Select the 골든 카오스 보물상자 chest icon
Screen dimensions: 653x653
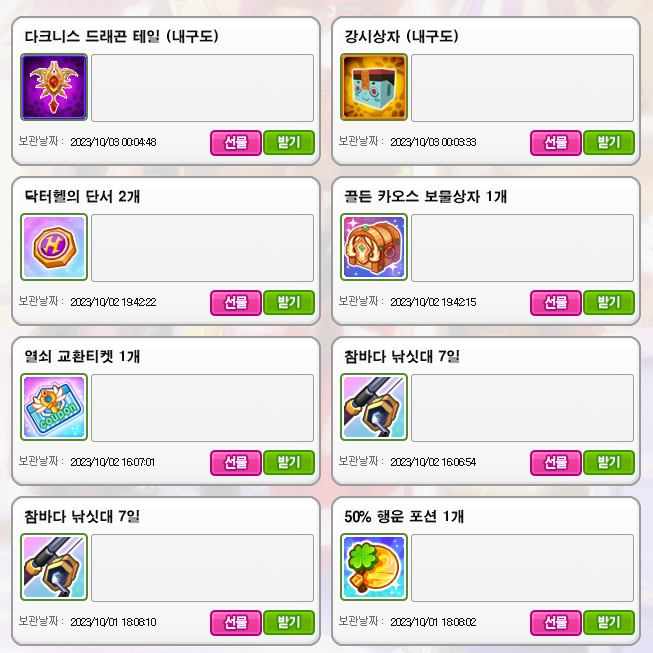[374, 247]
